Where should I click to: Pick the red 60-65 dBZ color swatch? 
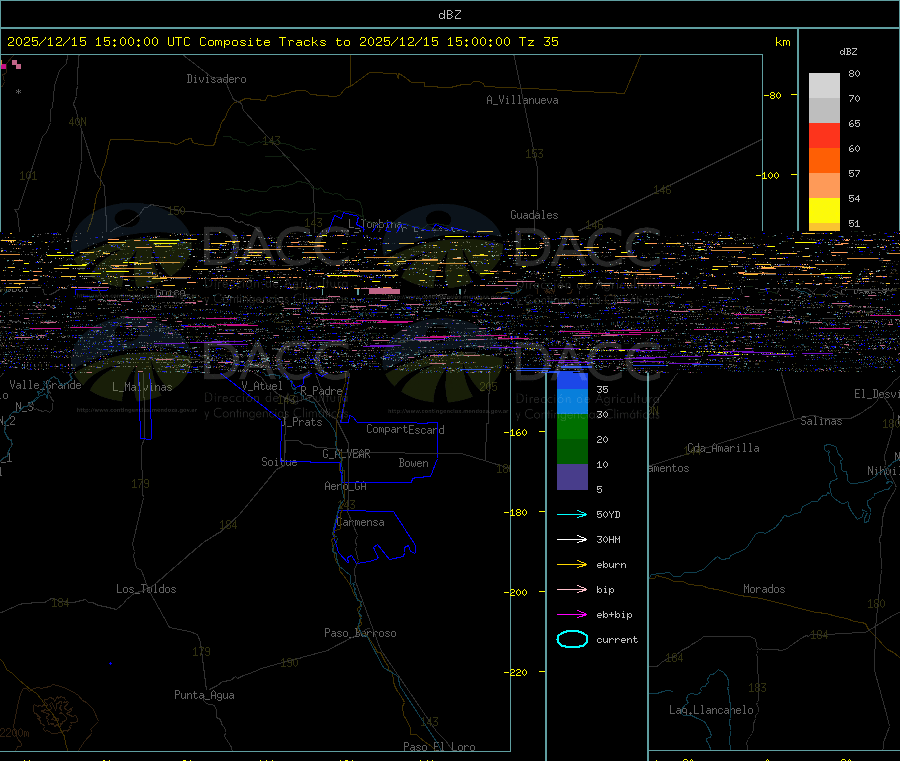point(824,135)
